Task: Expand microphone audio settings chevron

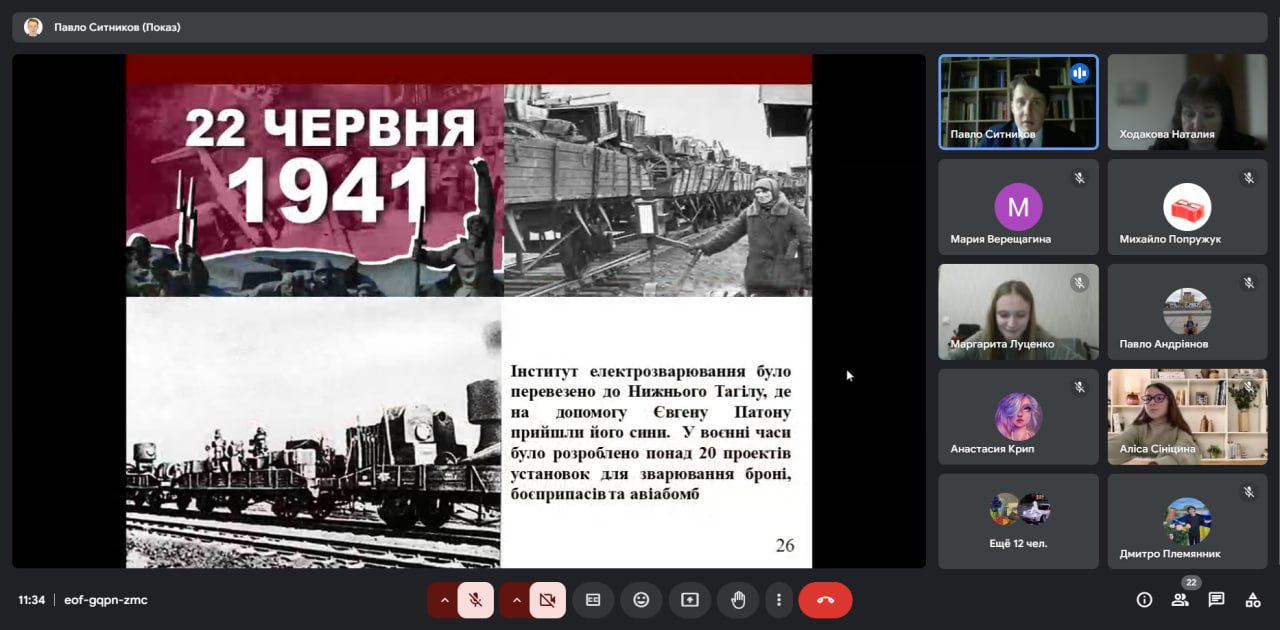Action: pyautogui.click(x=445, y=600)
